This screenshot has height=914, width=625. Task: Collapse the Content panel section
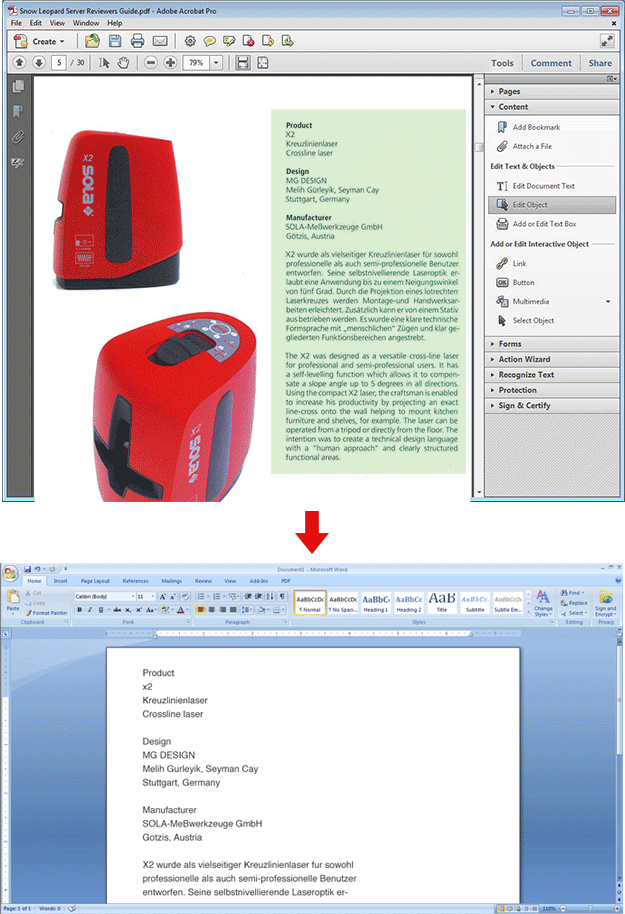click(552, 107)
